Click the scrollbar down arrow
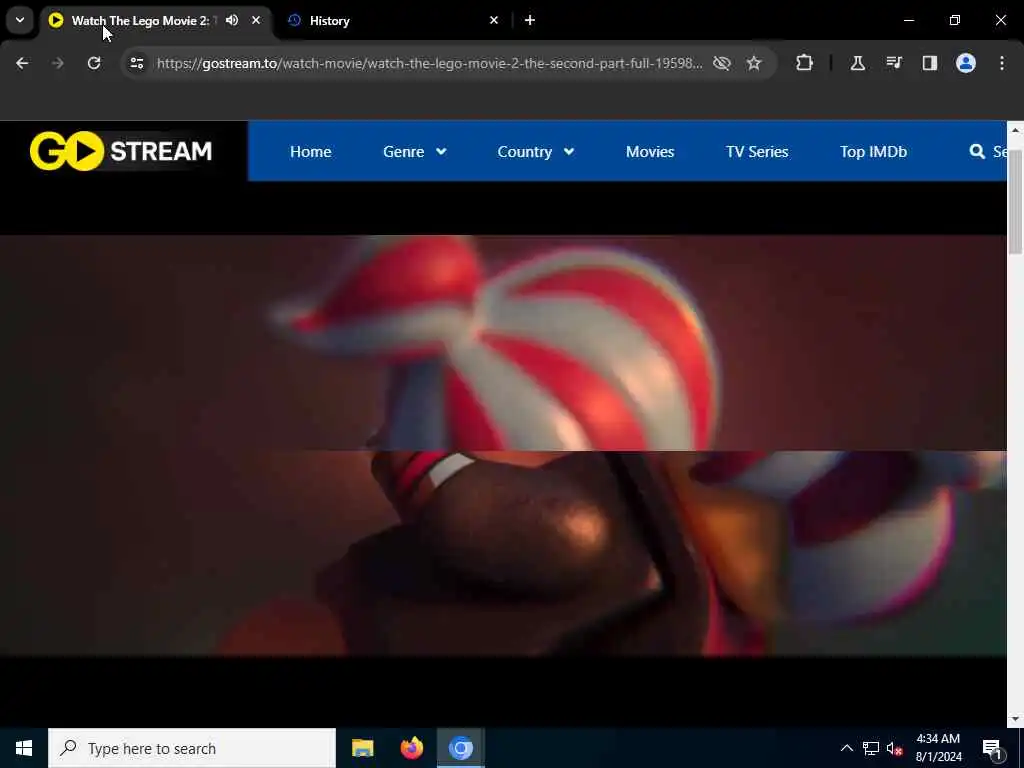The image size is (1024, 768). click(1015, 719)
